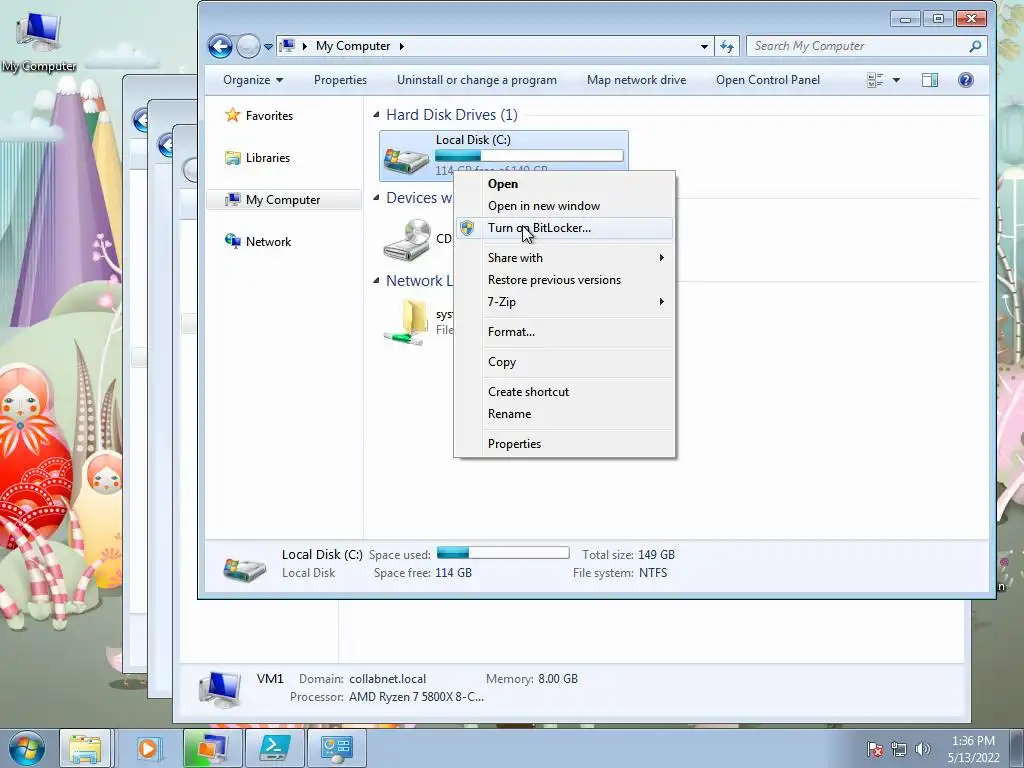1024x768 pixels.
Task: Choose Open in new window
Action: click(x=565, y=206)
